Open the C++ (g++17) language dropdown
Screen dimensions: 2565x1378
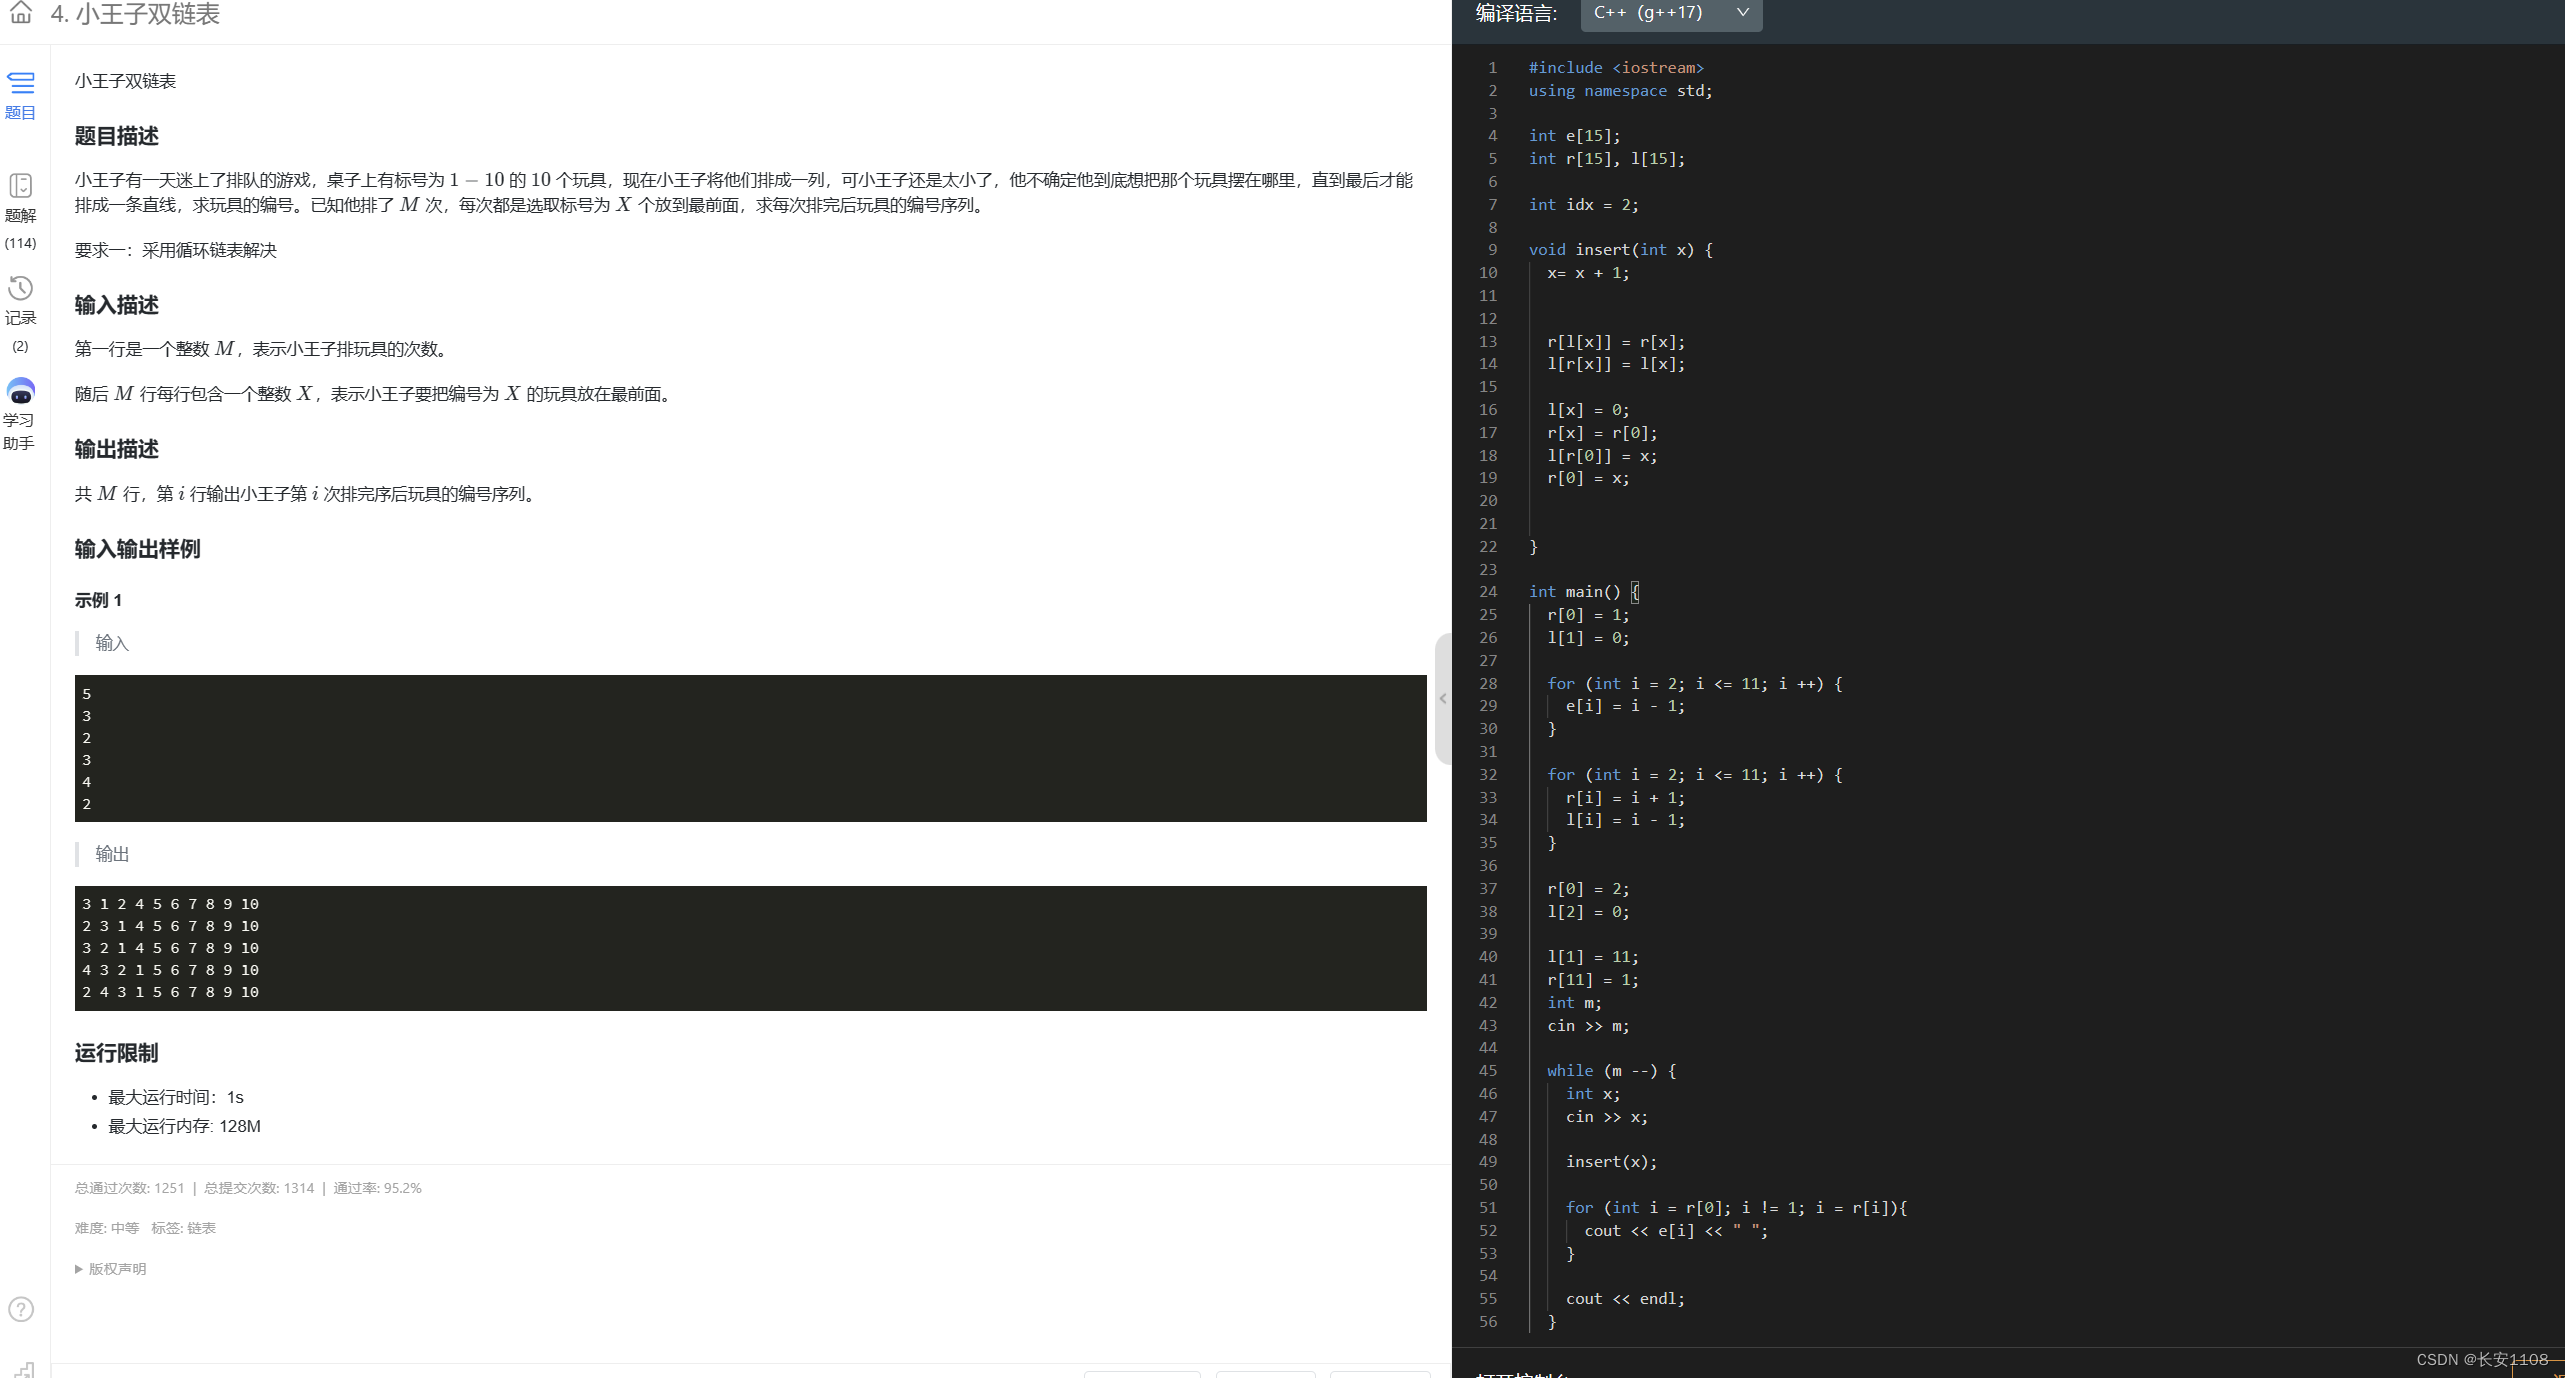click(x=1670, y=13)
